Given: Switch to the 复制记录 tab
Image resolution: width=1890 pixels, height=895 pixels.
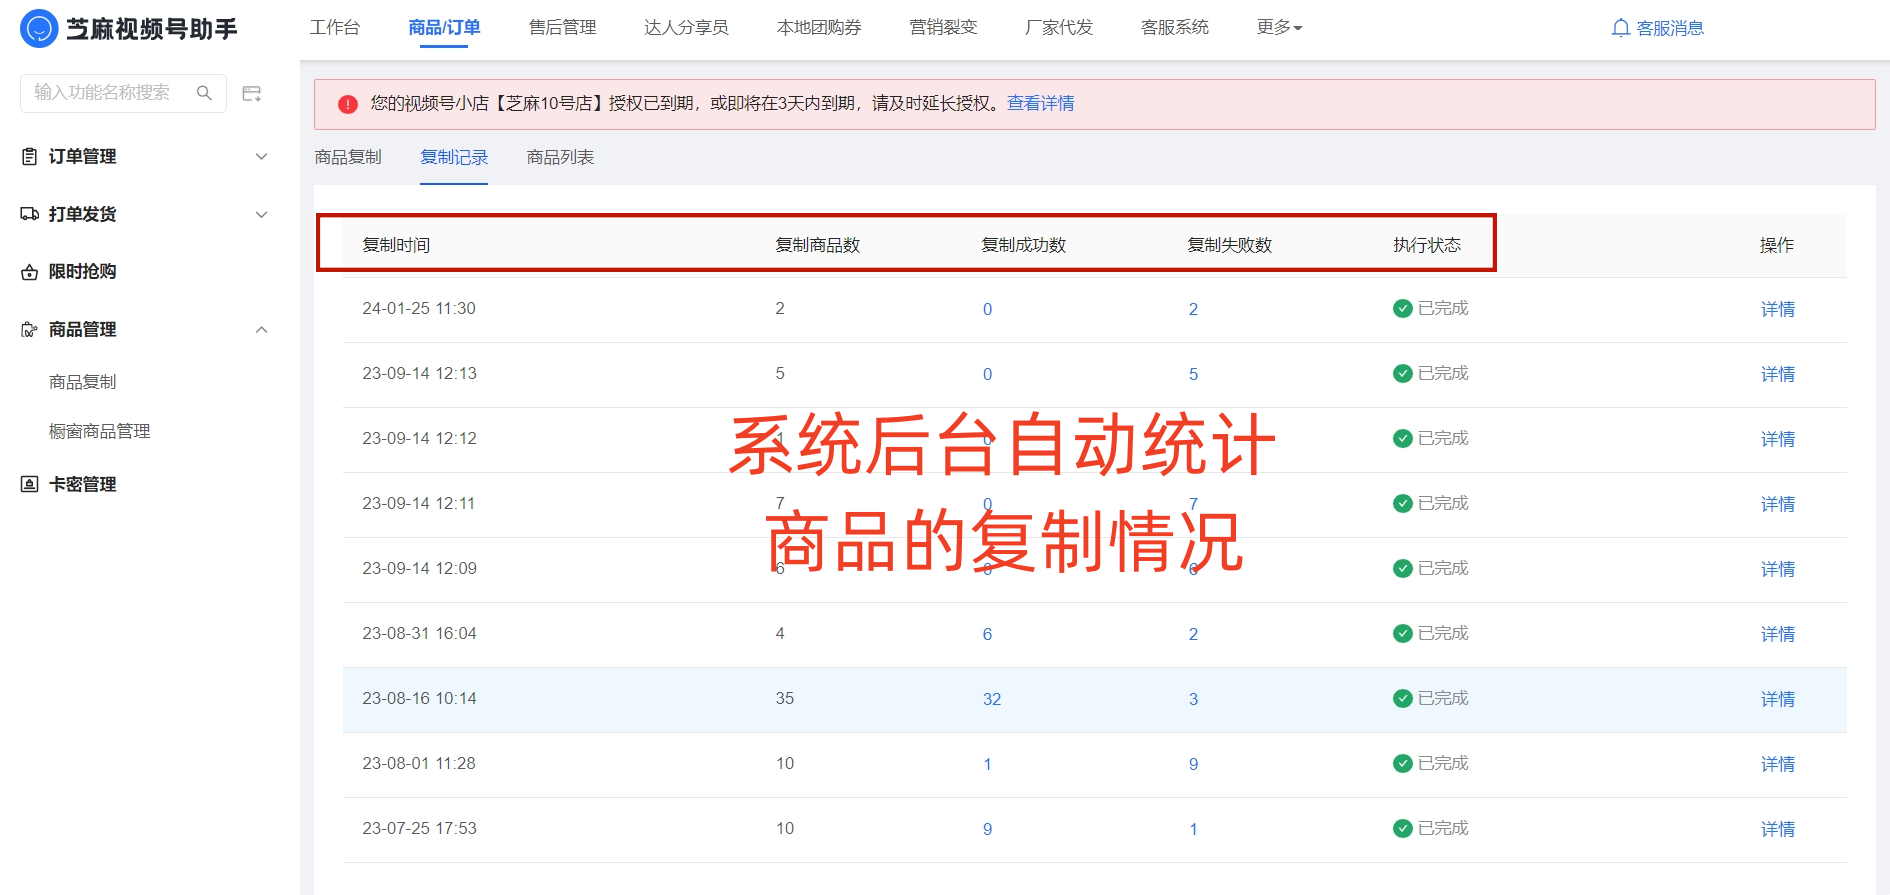Looking at the screenshot, I should coord(454,157).
